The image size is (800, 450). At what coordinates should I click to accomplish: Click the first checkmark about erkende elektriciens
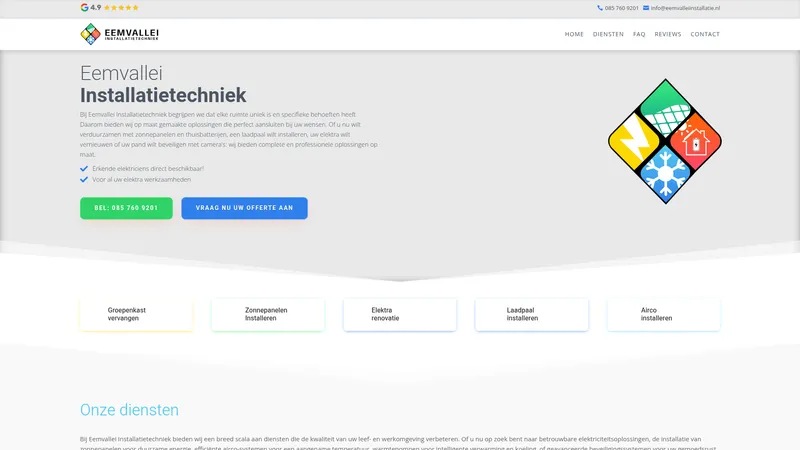coord(84,168)
